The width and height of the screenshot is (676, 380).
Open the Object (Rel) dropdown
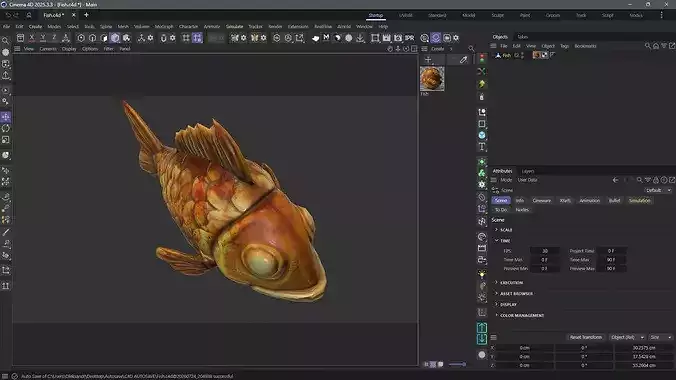pyautogui.click(x=627, y=337)
